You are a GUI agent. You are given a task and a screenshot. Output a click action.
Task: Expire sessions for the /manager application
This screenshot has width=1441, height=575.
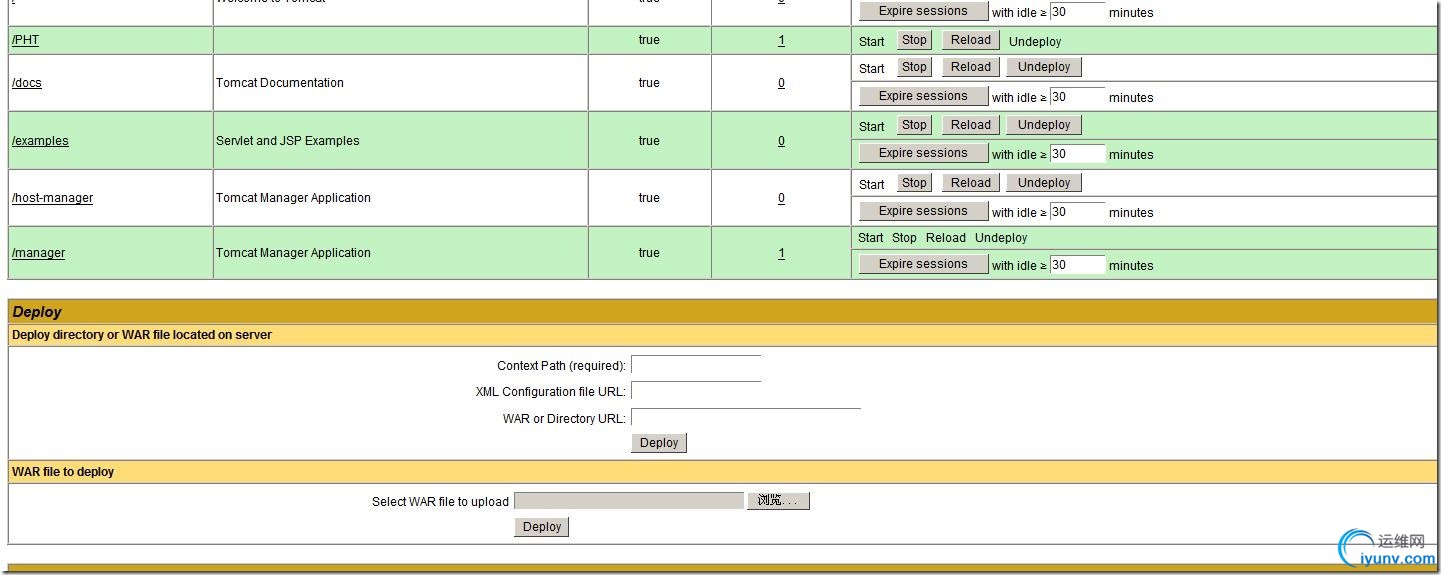(923, 264)
